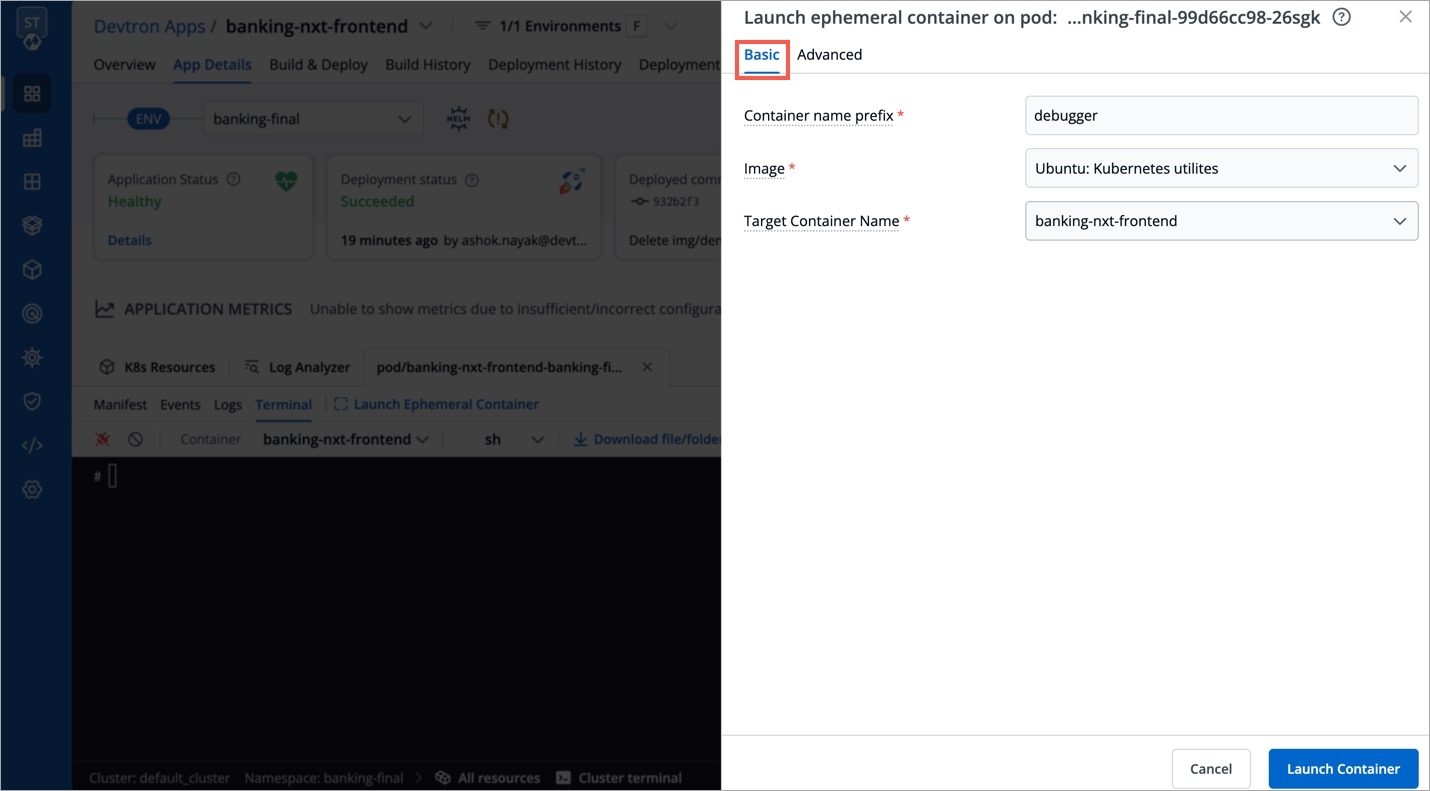Close the ephemeral container panel
This screenshot has height=791, width=1430.
pos(1405,17)
